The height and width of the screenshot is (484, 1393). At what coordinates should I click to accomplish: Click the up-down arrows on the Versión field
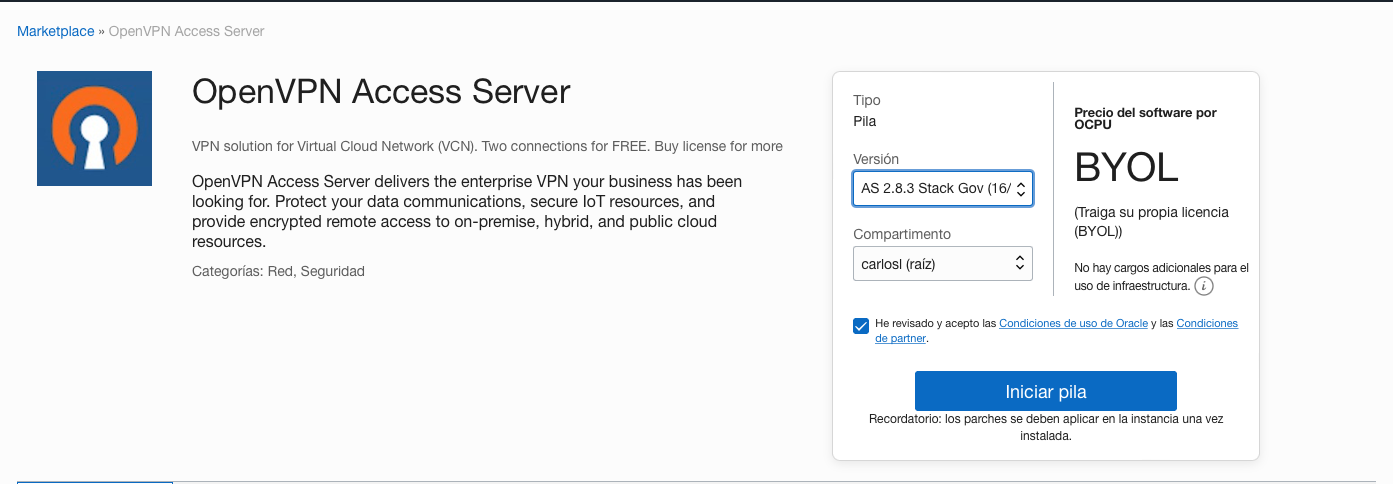pos(1020,188)
